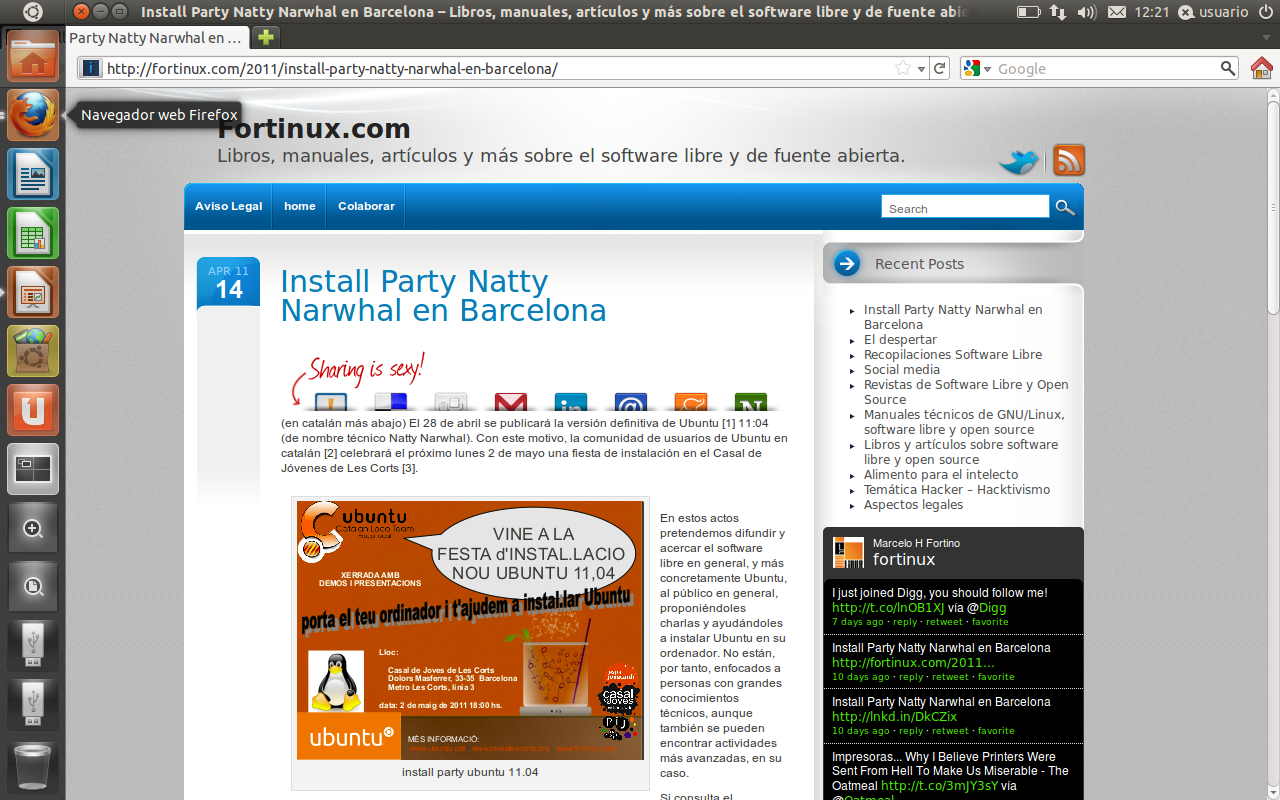This screenshot has width=1280, height=800.
Task: Launch LibreOffice Impress from the launcher
Action: (x=33, y=292)
